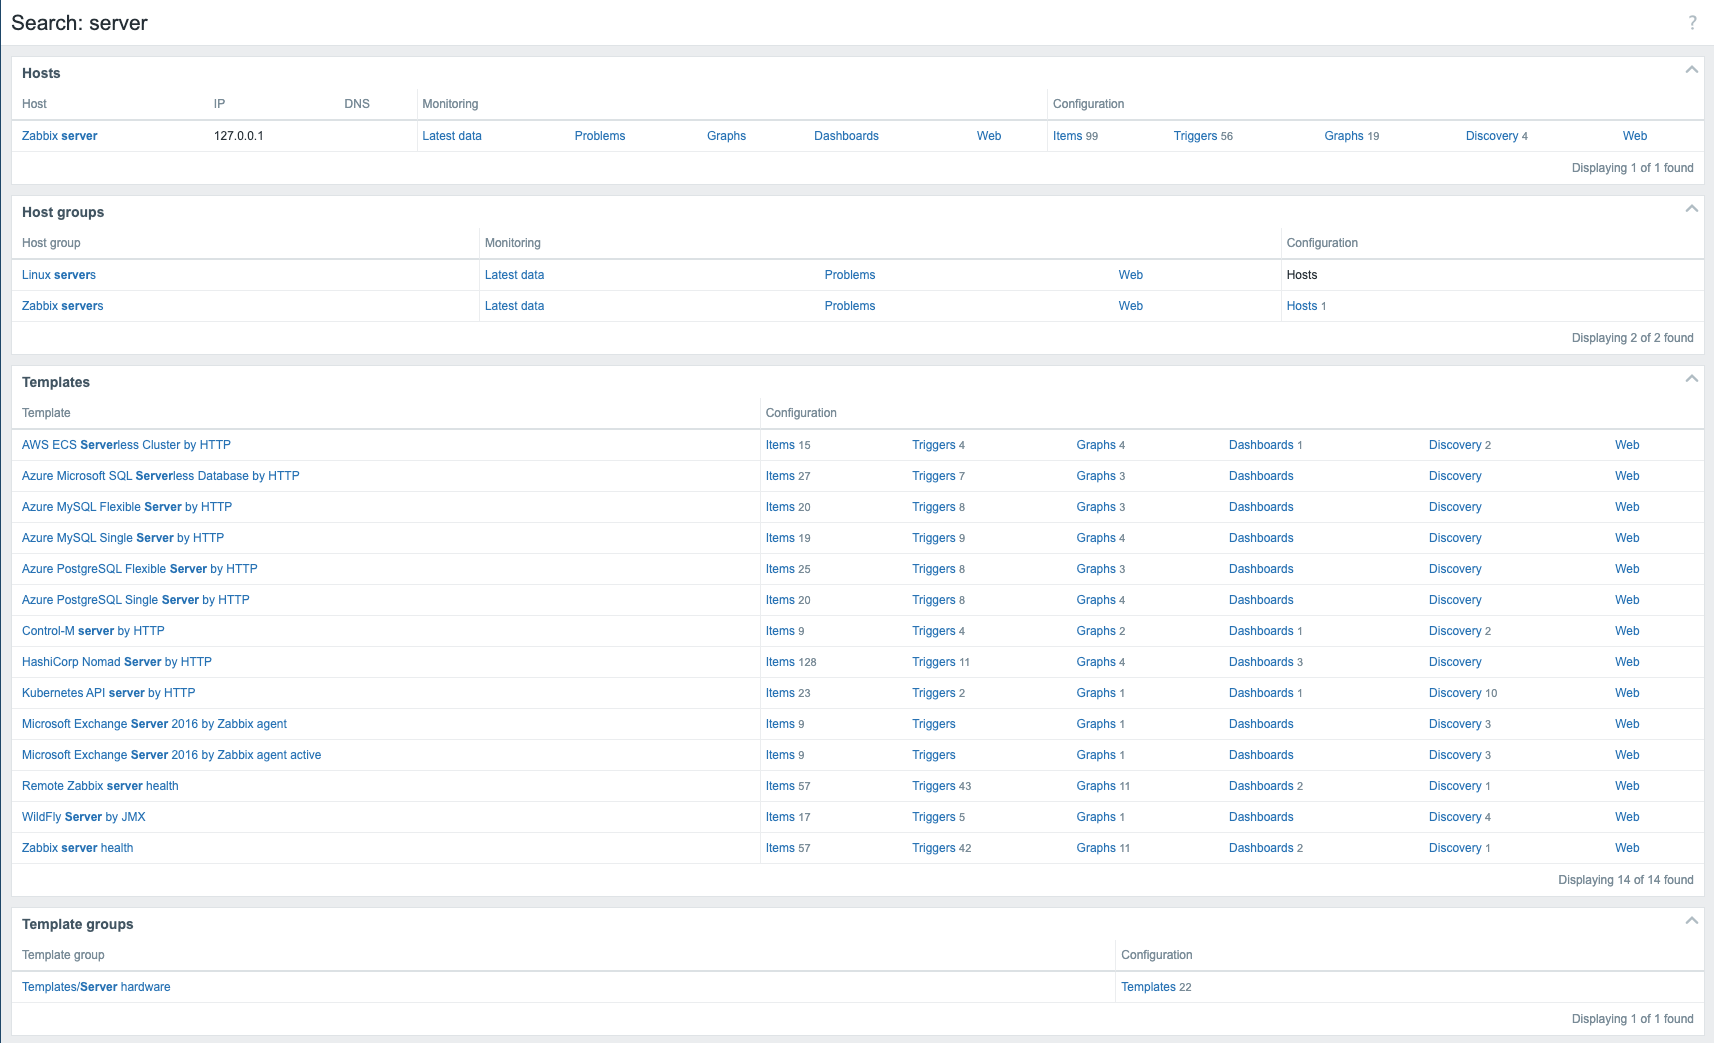Image resolution: width=1714 pixels, height=1043 pixels.
Task: Open Control-M server by HTTP template
Action: tap(93, 631)
